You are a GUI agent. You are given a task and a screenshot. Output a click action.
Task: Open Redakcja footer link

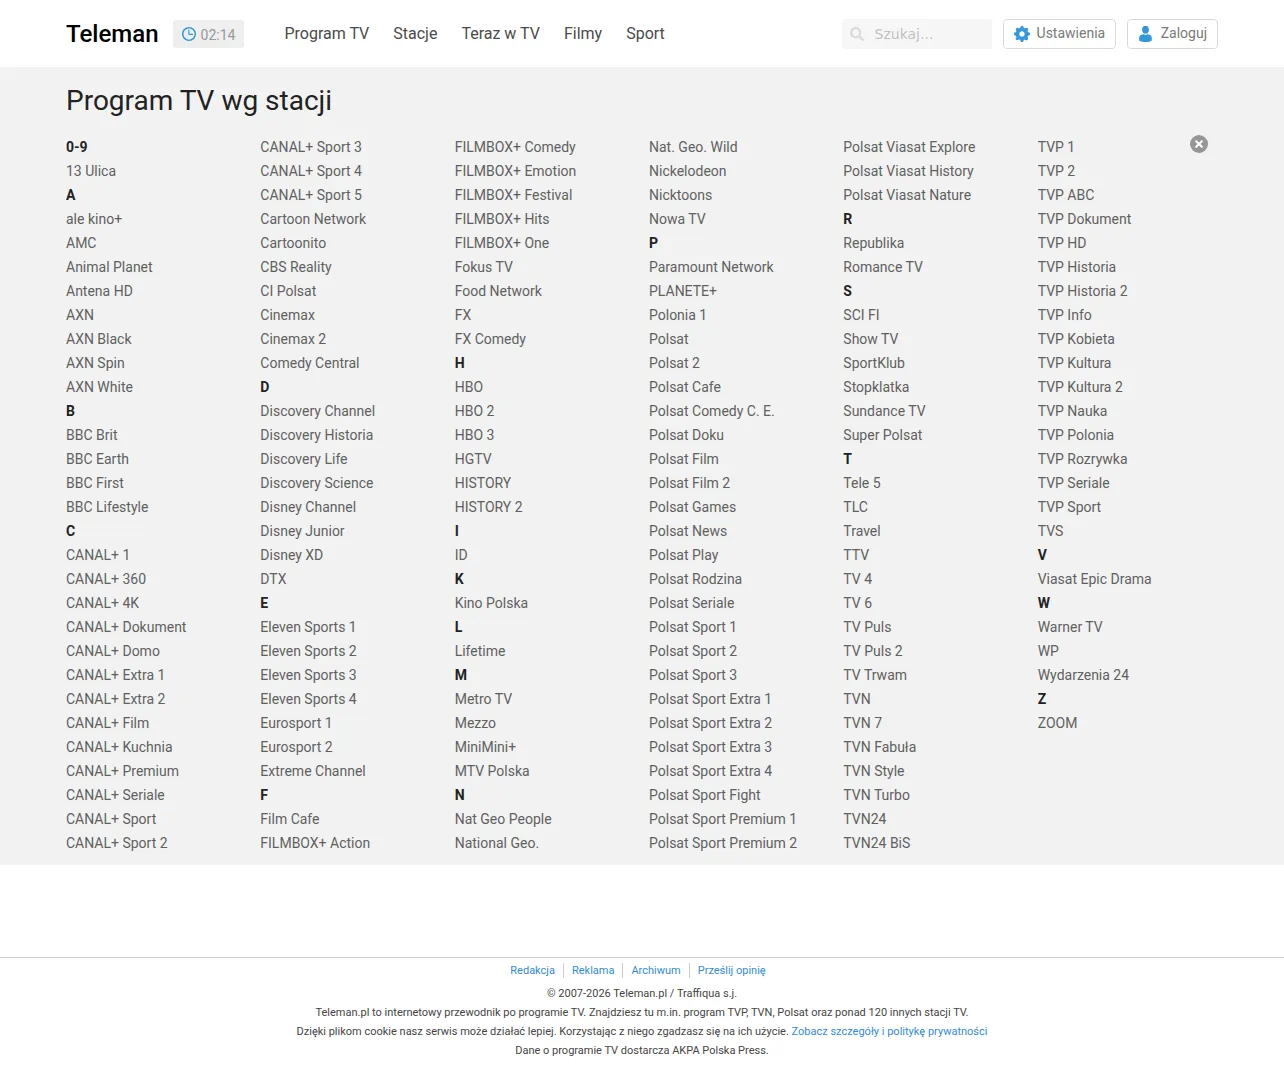pyautogui.click(x=532, y=970)
